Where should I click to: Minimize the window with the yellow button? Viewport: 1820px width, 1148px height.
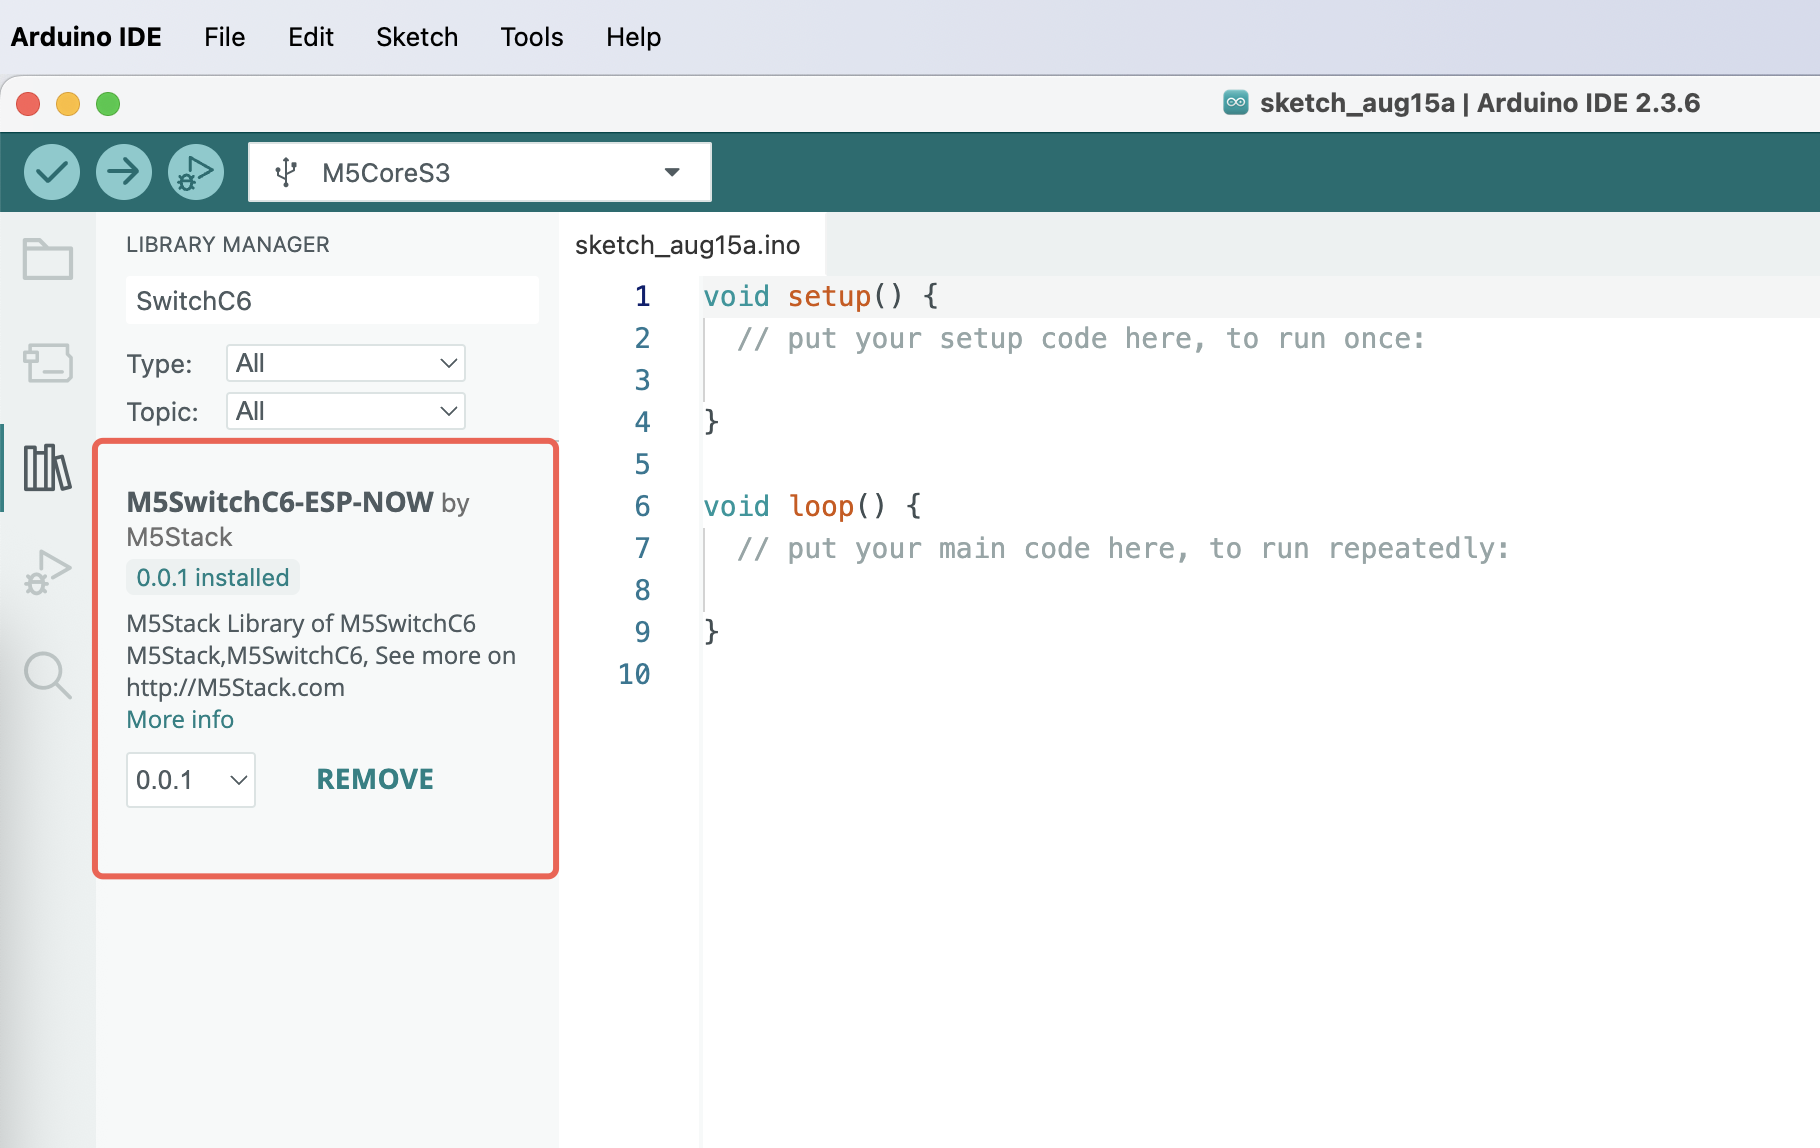click(68, 103)
